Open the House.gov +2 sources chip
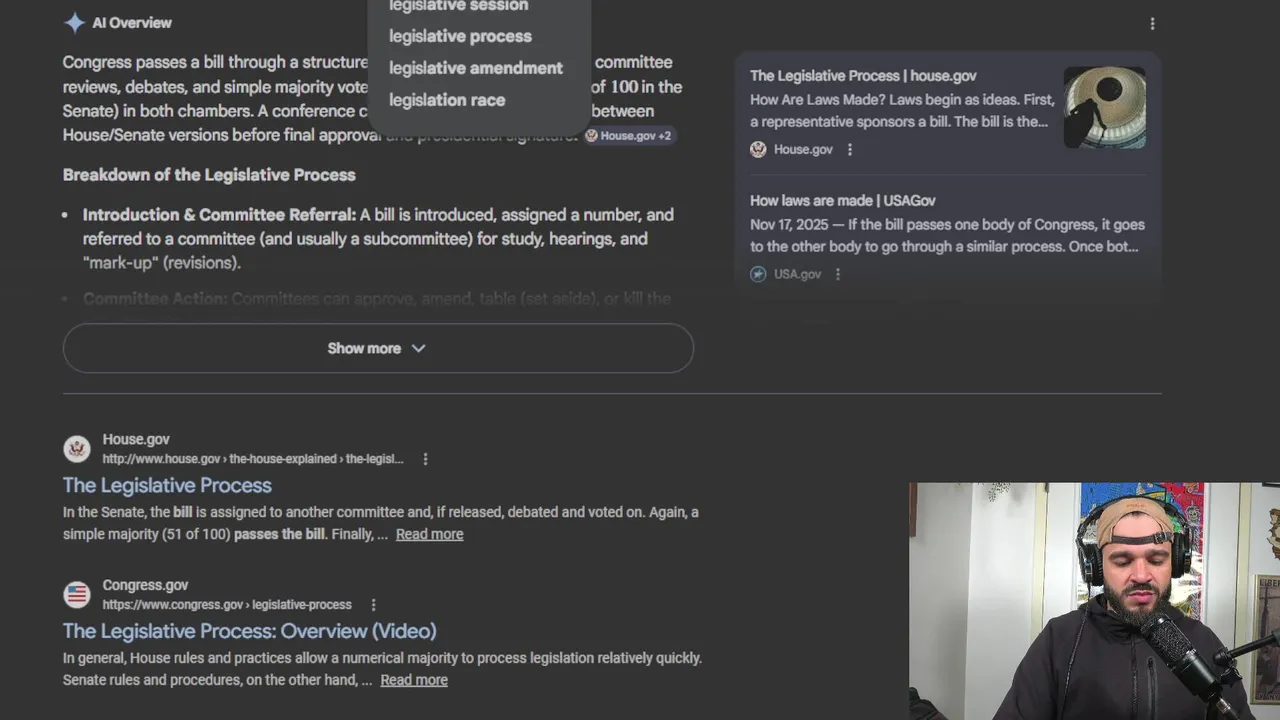The height and width of the screenshot is (720, 1280). click(629, 135)
